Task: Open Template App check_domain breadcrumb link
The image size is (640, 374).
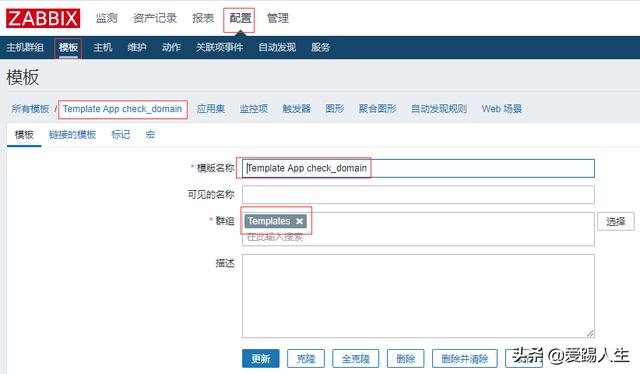Action: tap(122, 109)
